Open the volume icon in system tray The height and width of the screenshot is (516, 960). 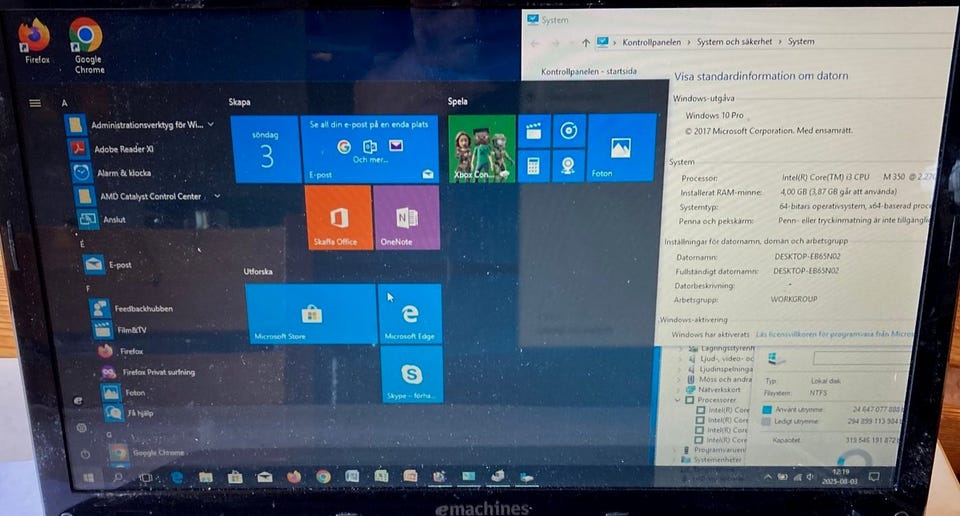click(811, 477)
